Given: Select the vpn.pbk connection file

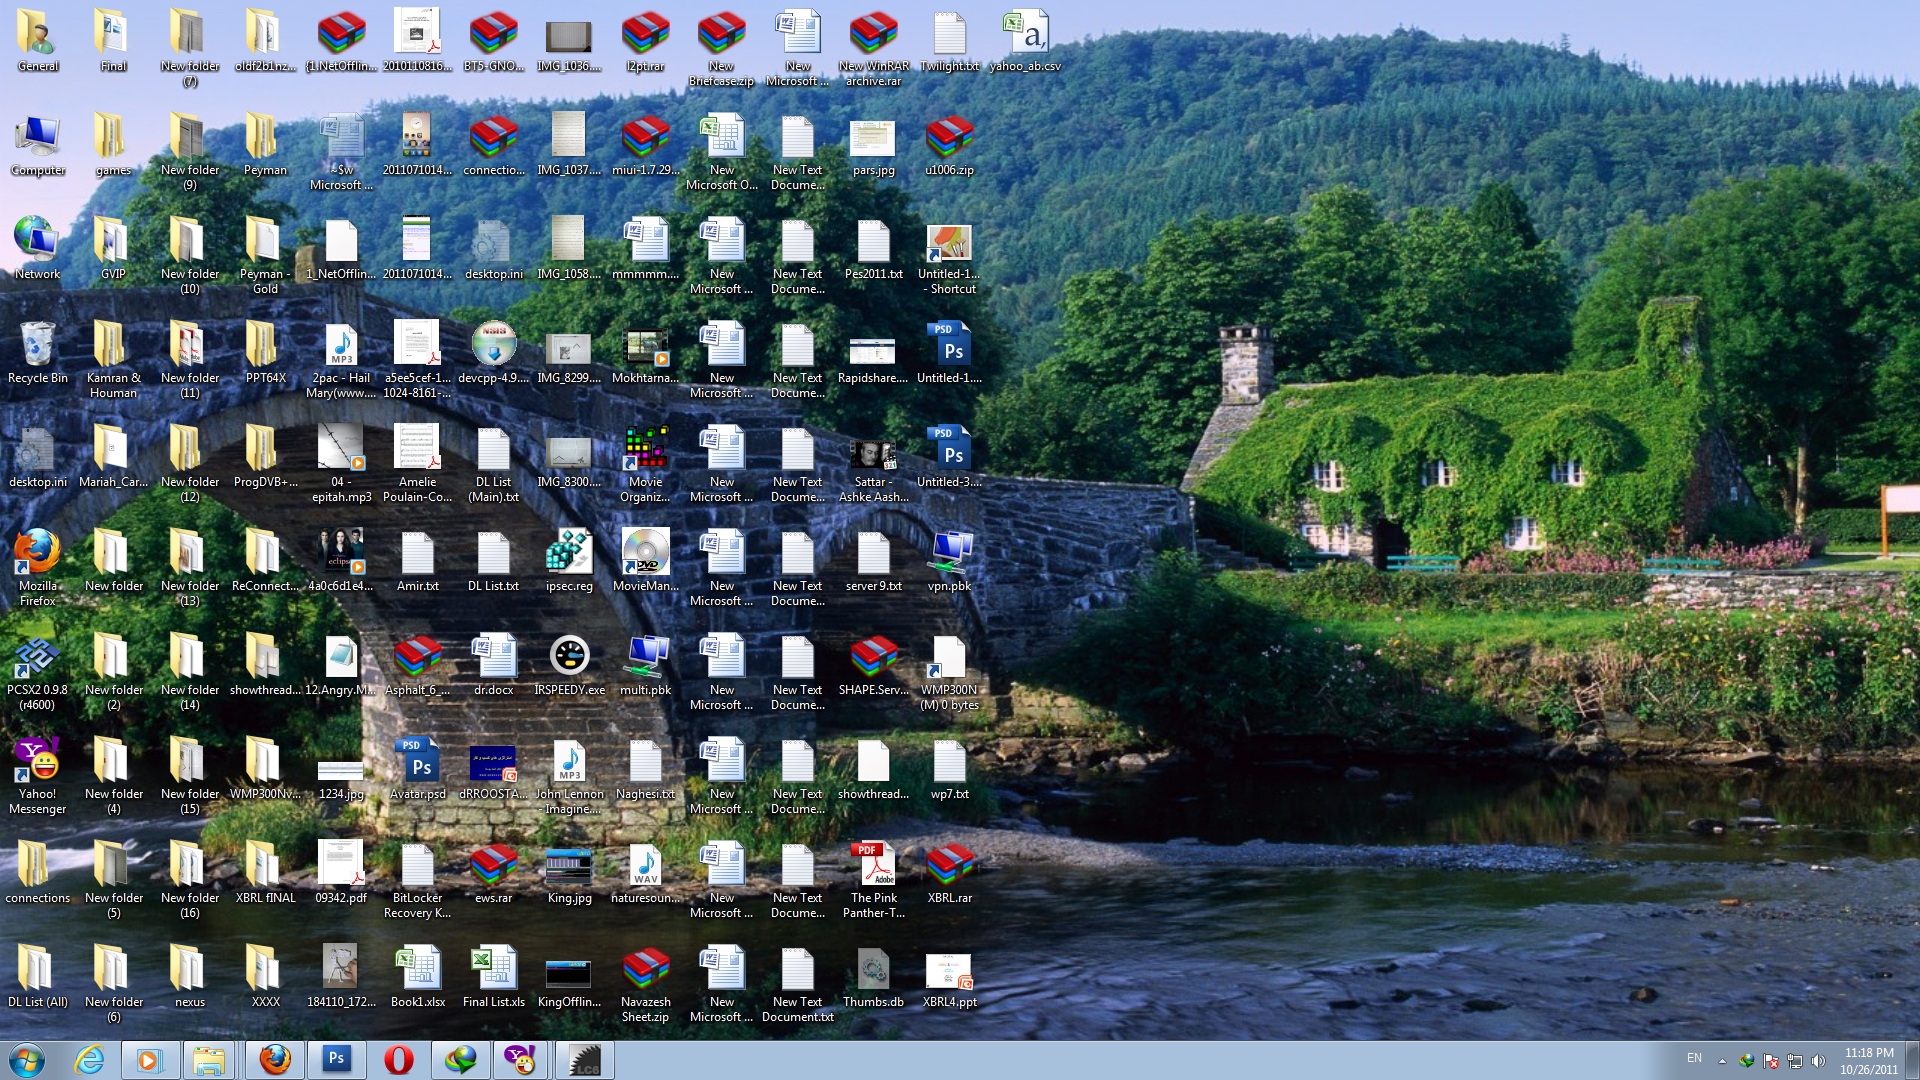Looking at the screenshot, I should (x=950, y=561).
